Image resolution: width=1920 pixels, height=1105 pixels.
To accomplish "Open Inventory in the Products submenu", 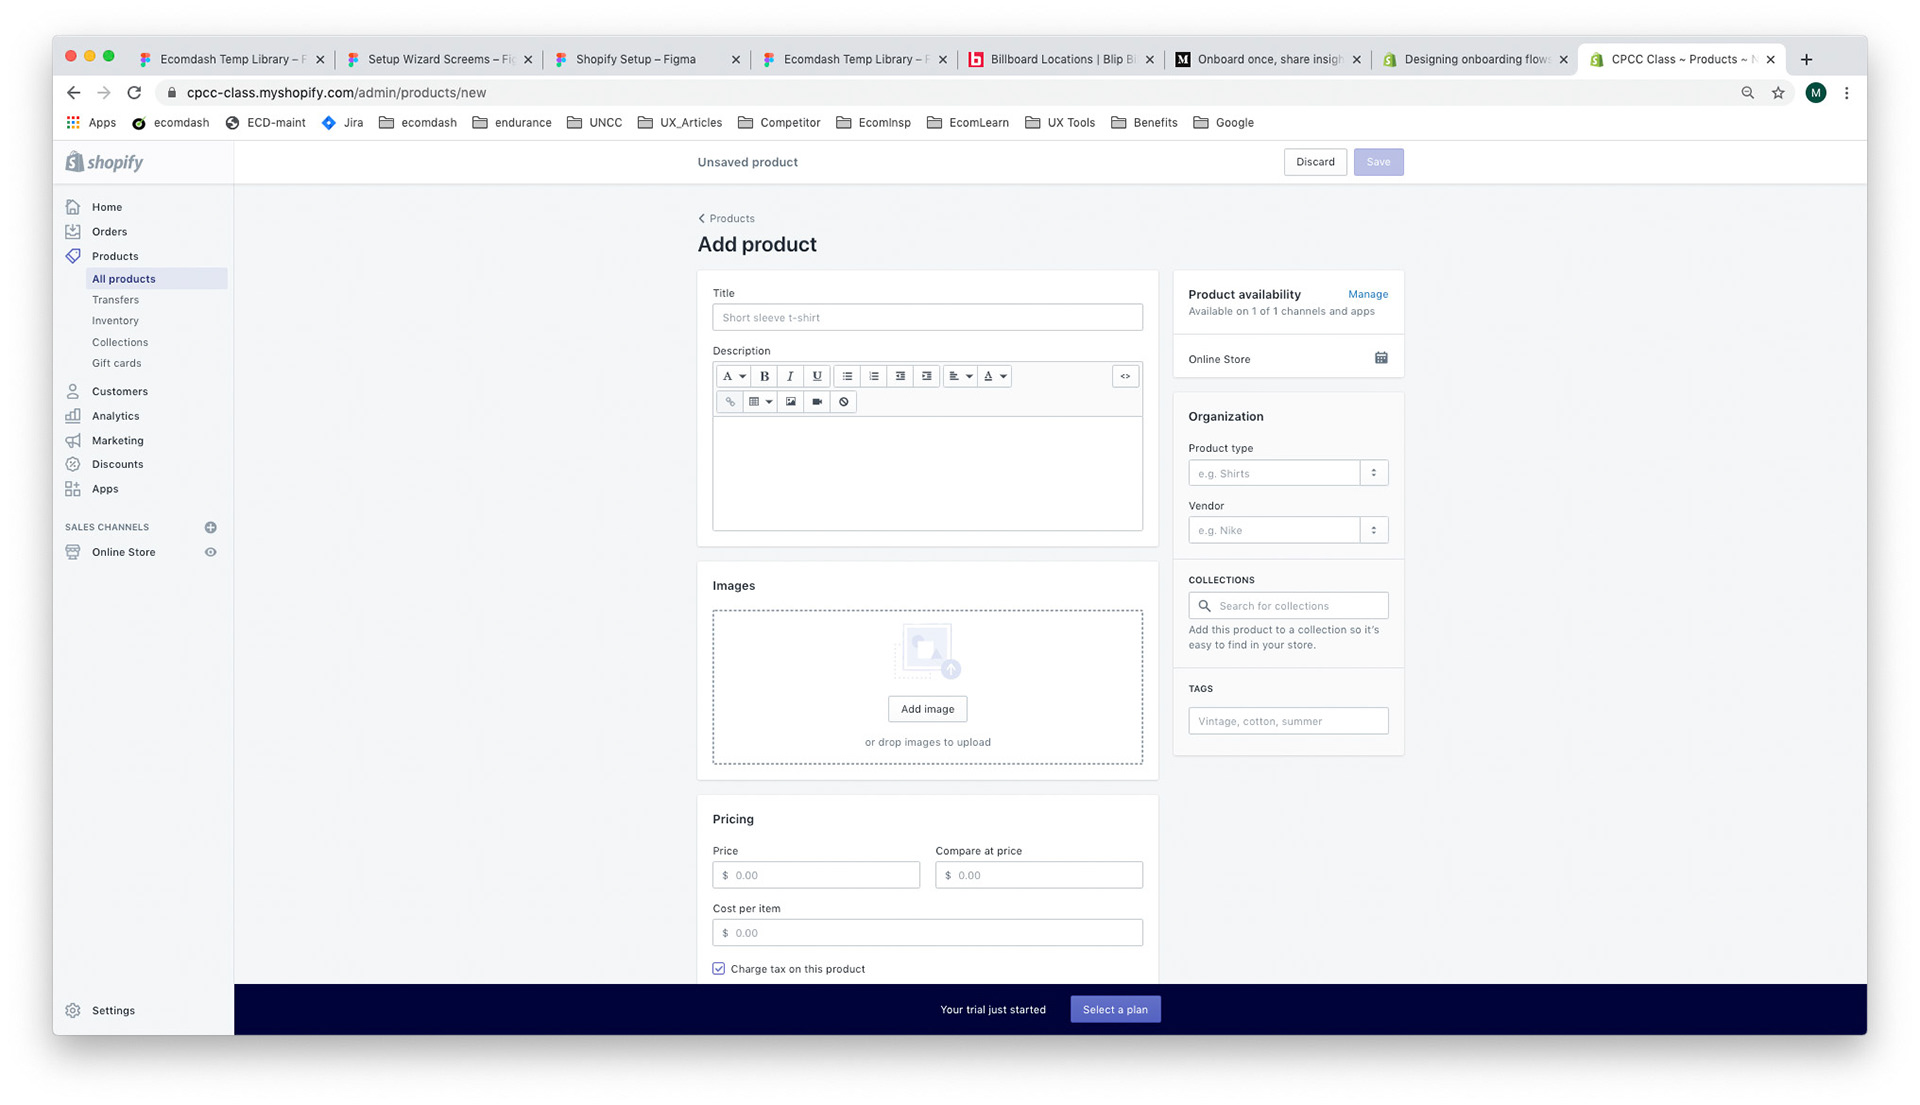I will pyautogui.click(x=115, y=321).
